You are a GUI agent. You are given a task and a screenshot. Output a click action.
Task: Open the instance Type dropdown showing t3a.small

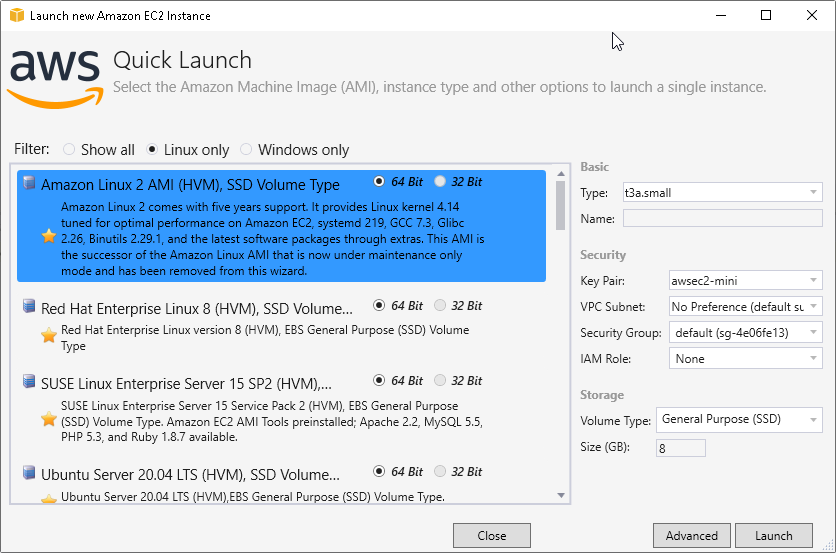[722, 193]
